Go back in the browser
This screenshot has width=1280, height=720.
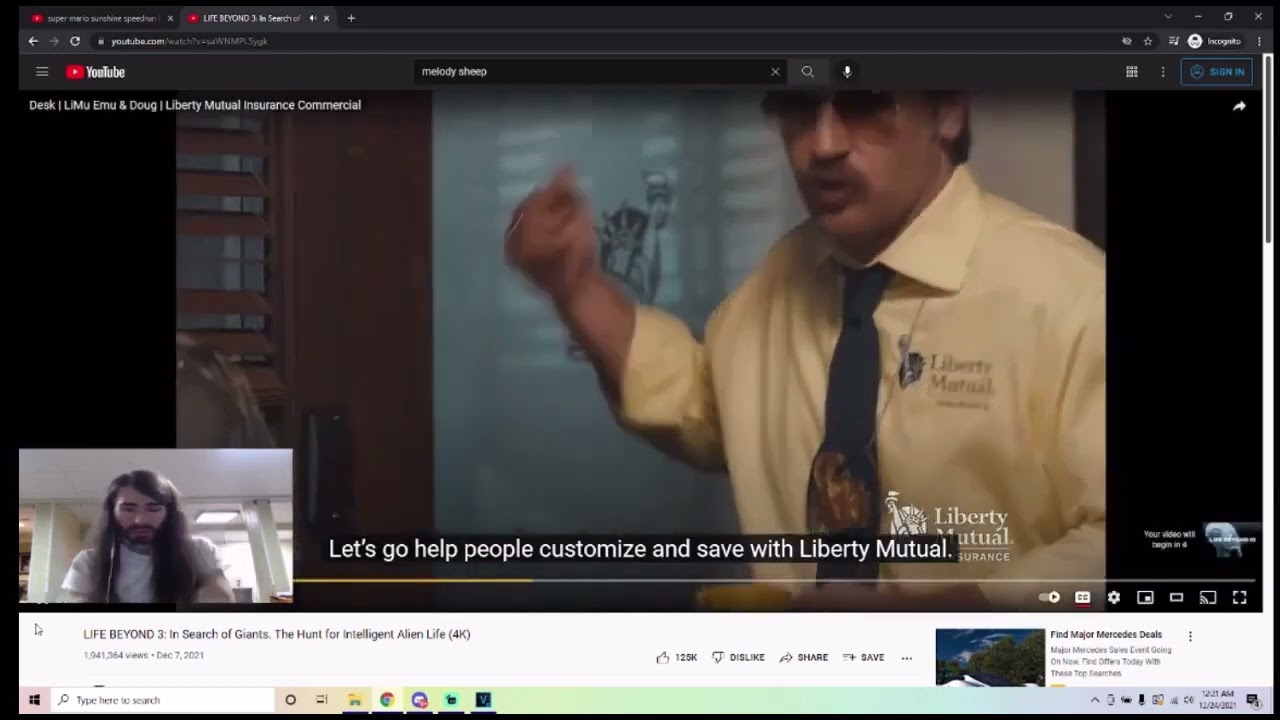pos(33,41)
